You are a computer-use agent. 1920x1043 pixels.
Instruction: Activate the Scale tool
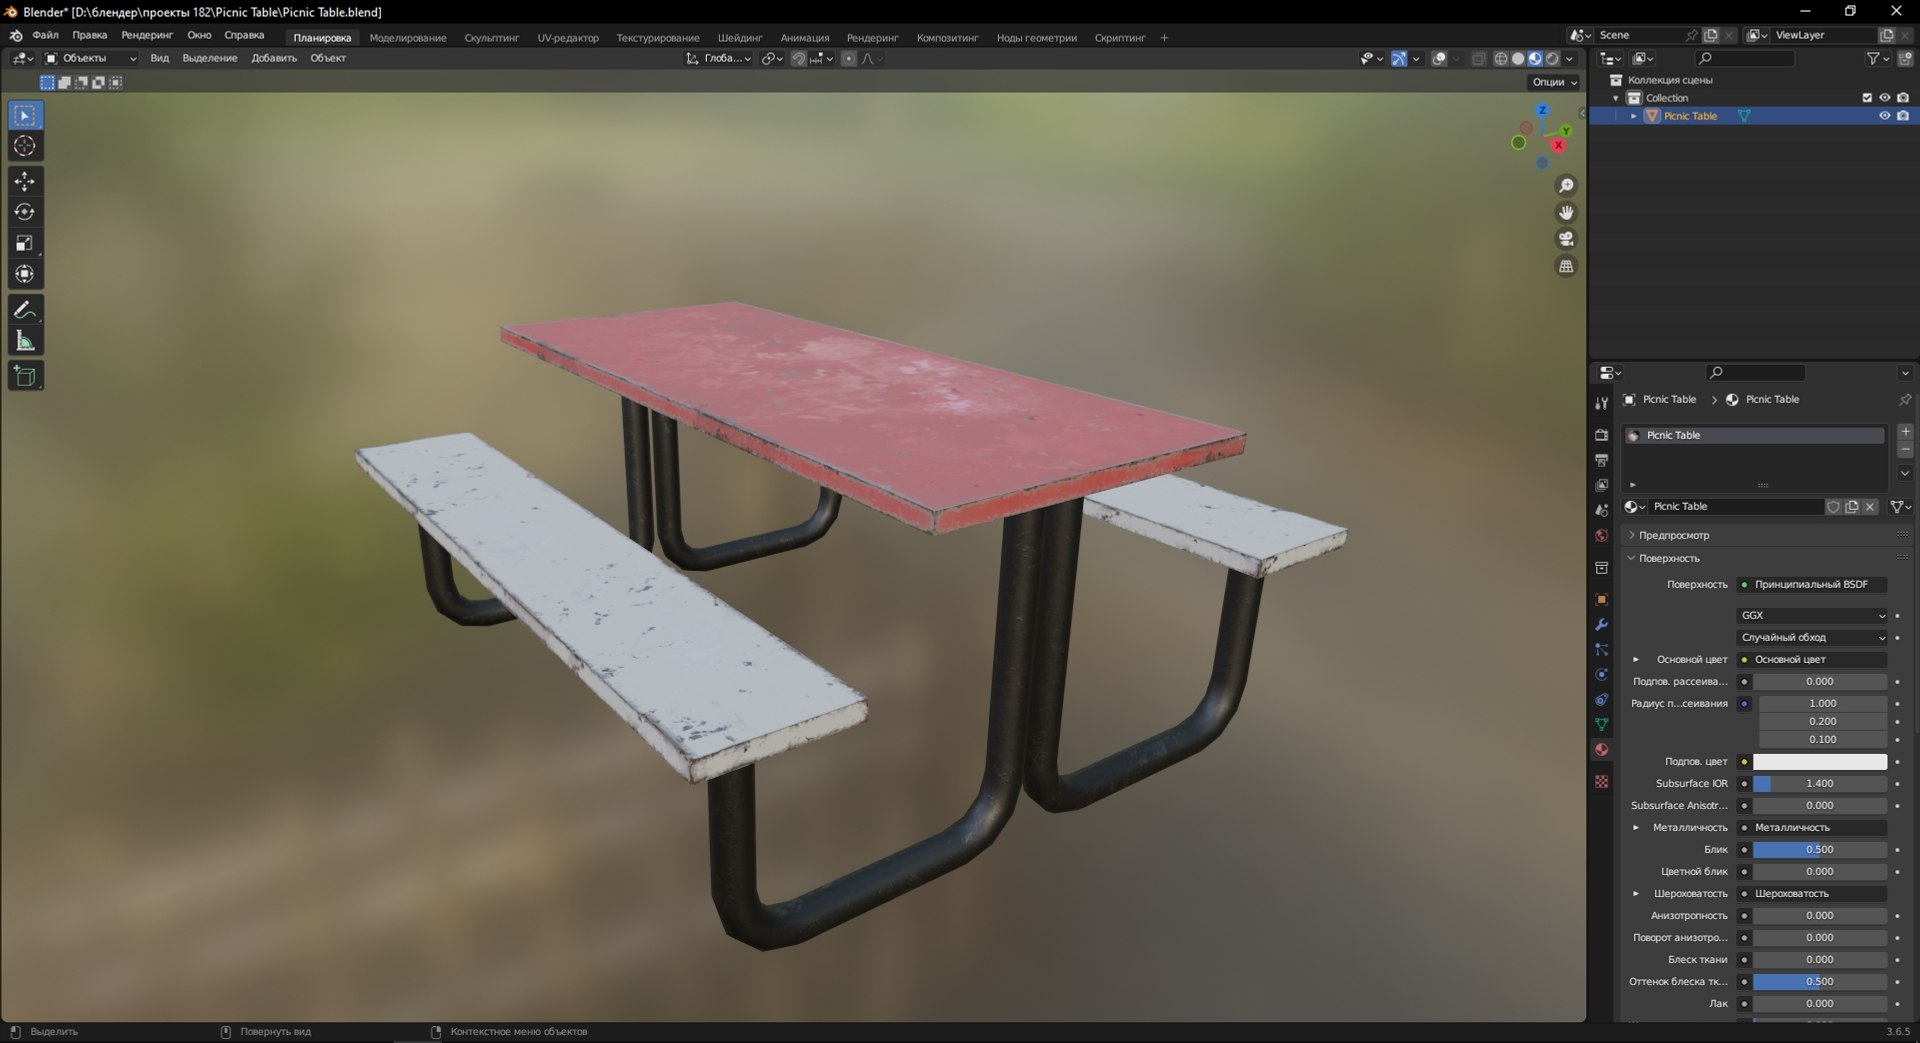[25, 243]
